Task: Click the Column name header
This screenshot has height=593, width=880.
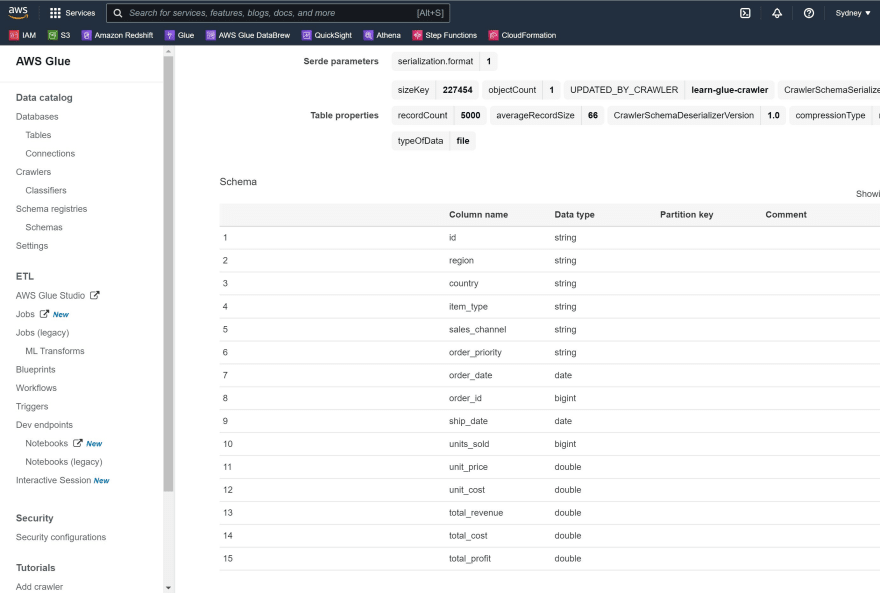Action: point(478,215)
